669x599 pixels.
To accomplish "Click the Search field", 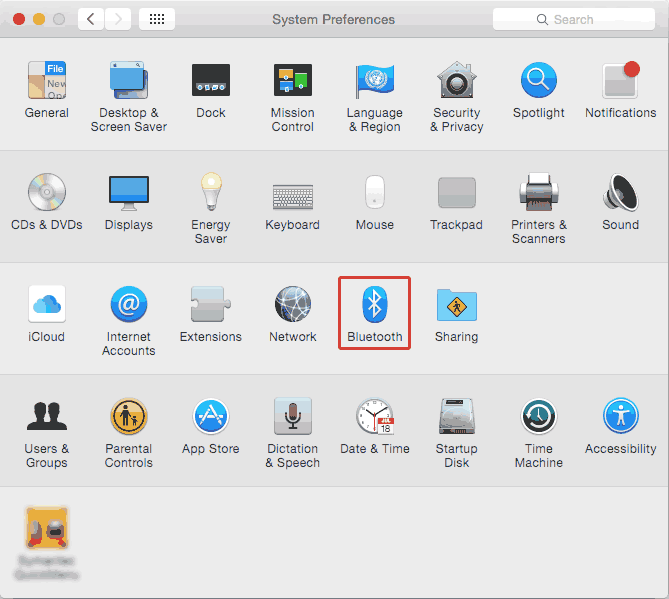I will tap(573, 19).
